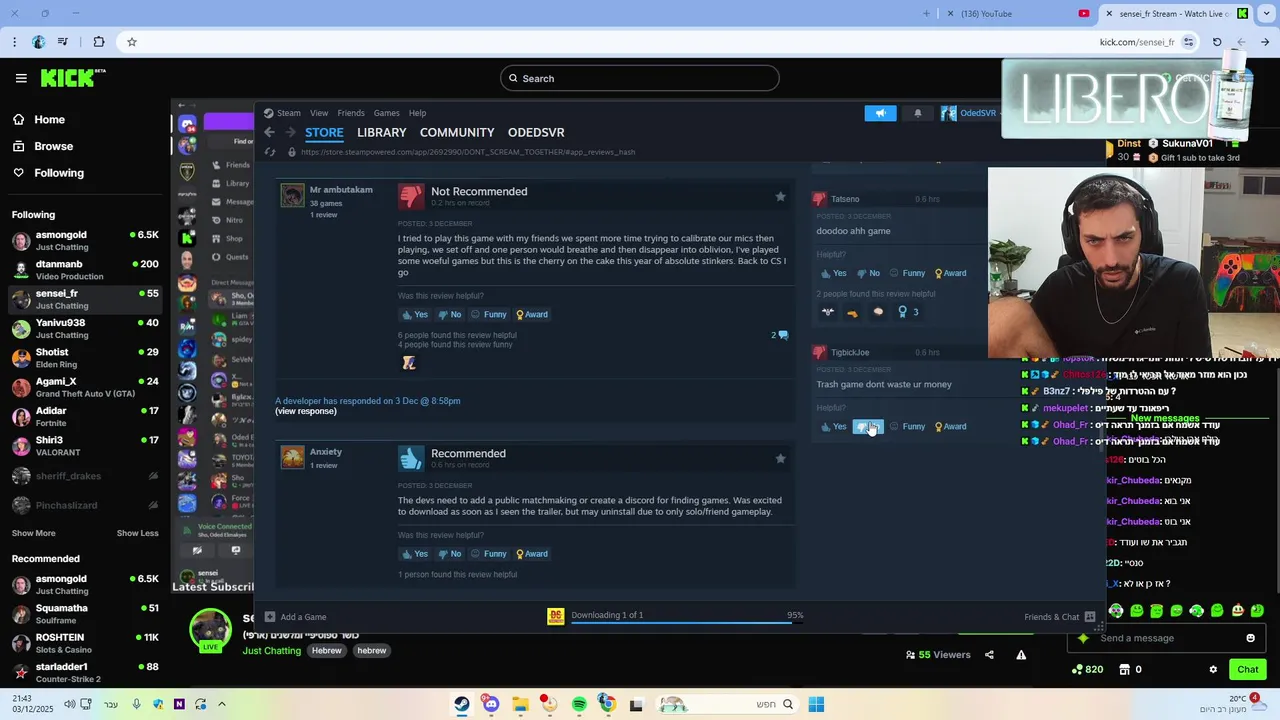Expand developer response via view response
Screen dimensions: 1280x720
[x=305, y=411]
